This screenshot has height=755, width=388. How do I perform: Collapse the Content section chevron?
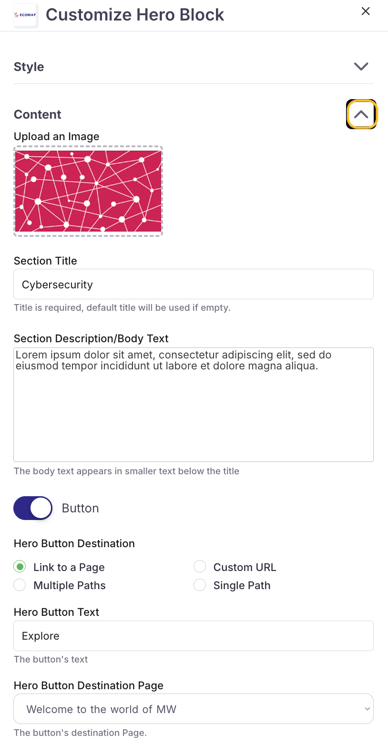coord(361,115)
